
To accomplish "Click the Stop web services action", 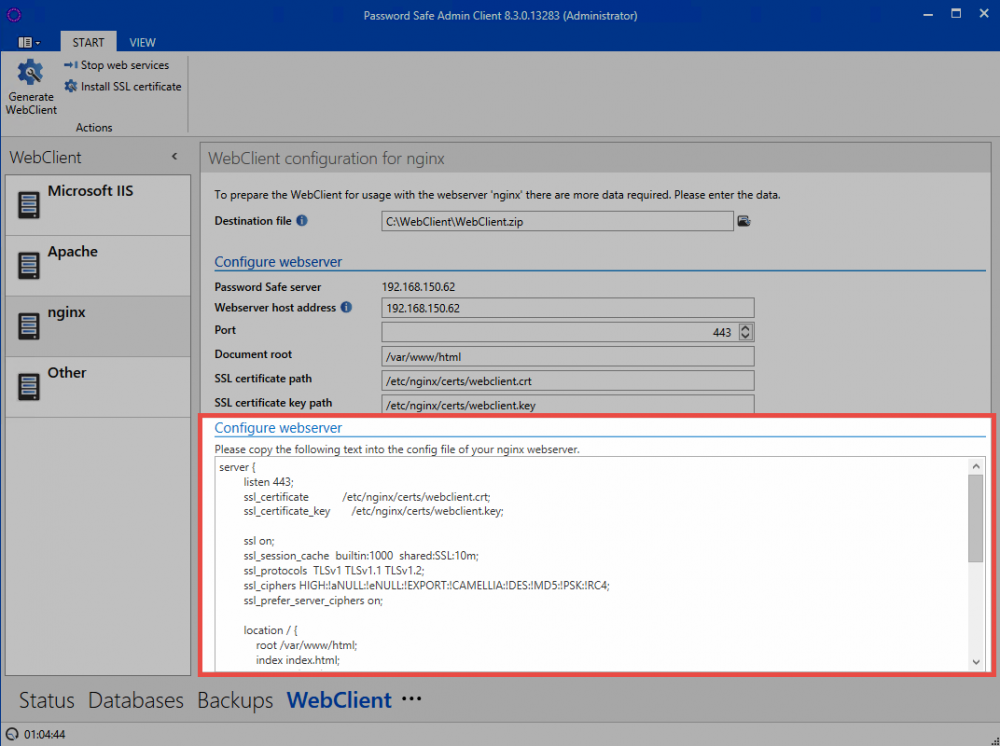I will coord(117,65).
